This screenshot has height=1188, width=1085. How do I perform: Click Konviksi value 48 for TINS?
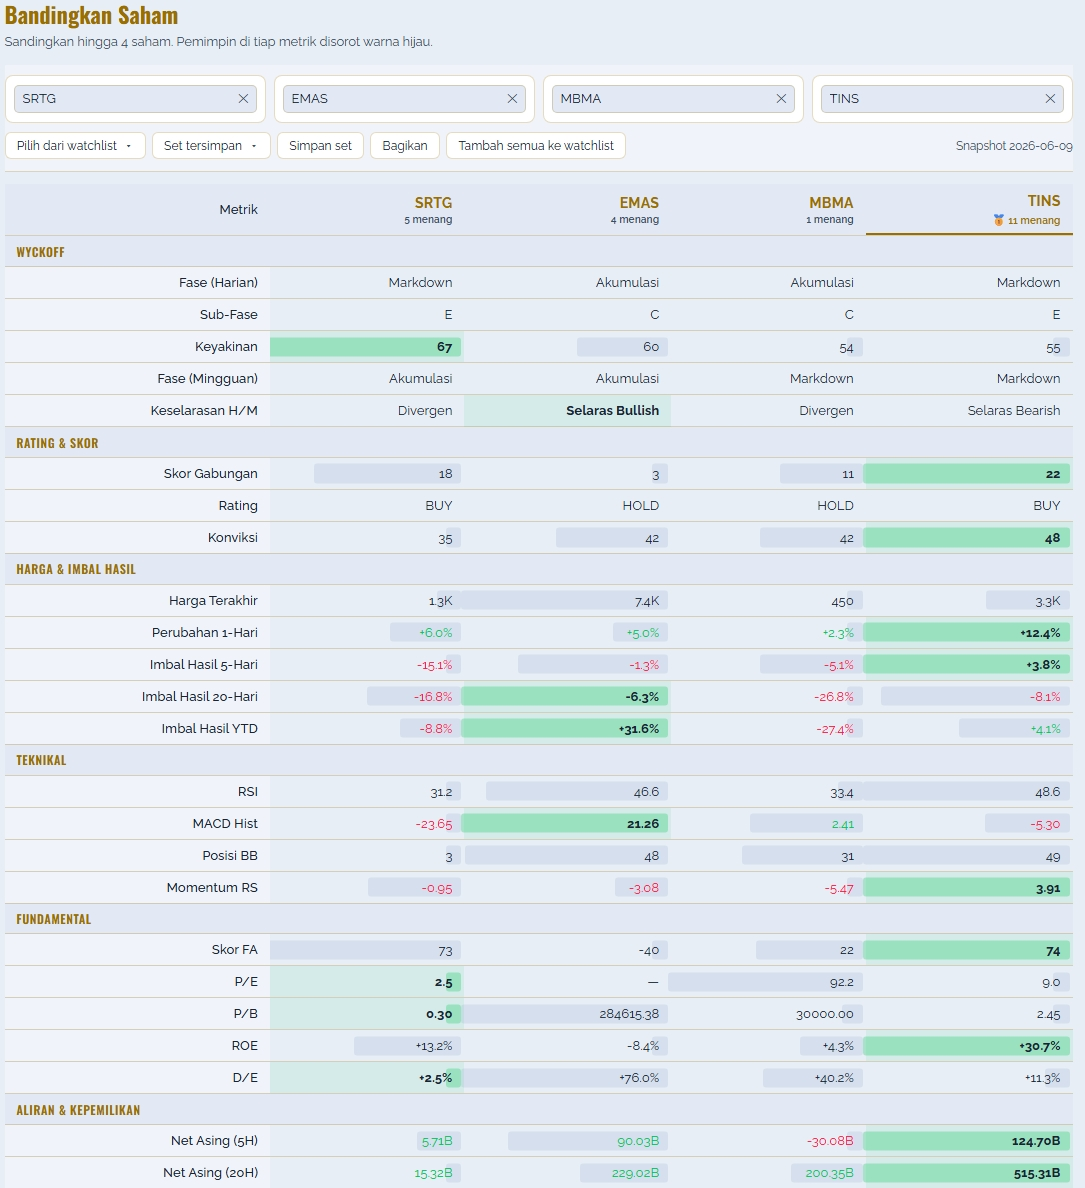tap(967, 537)
